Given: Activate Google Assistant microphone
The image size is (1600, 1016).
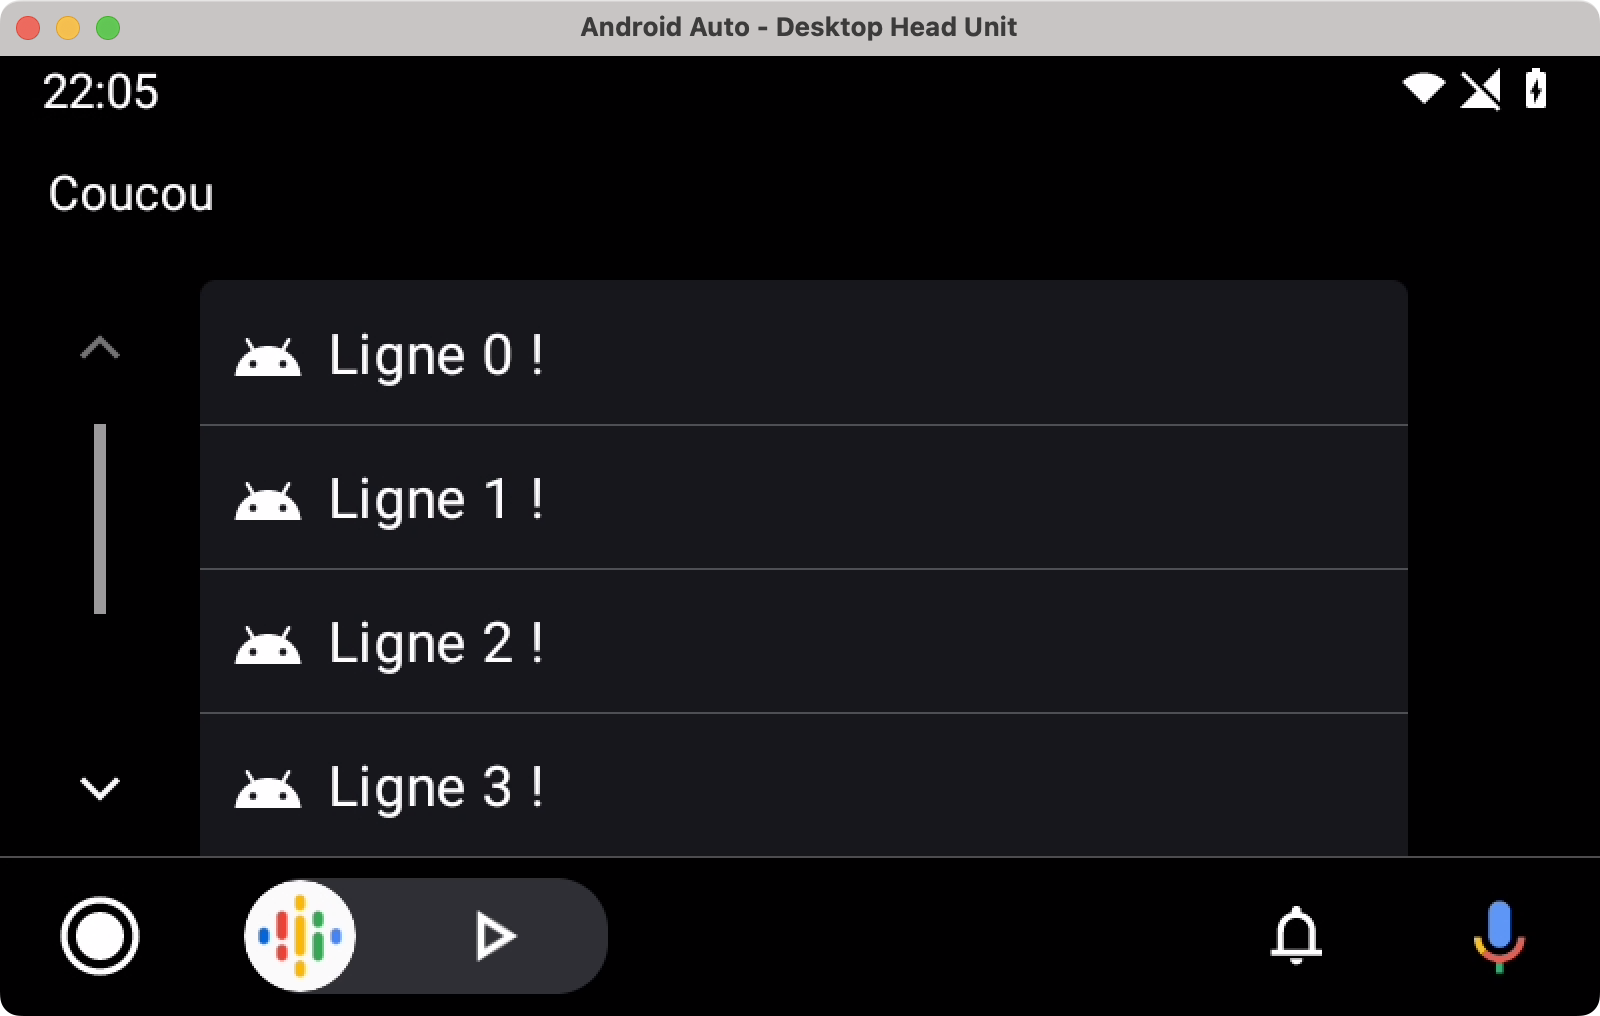Looking at the screenshot, I should click(1498, 936).
